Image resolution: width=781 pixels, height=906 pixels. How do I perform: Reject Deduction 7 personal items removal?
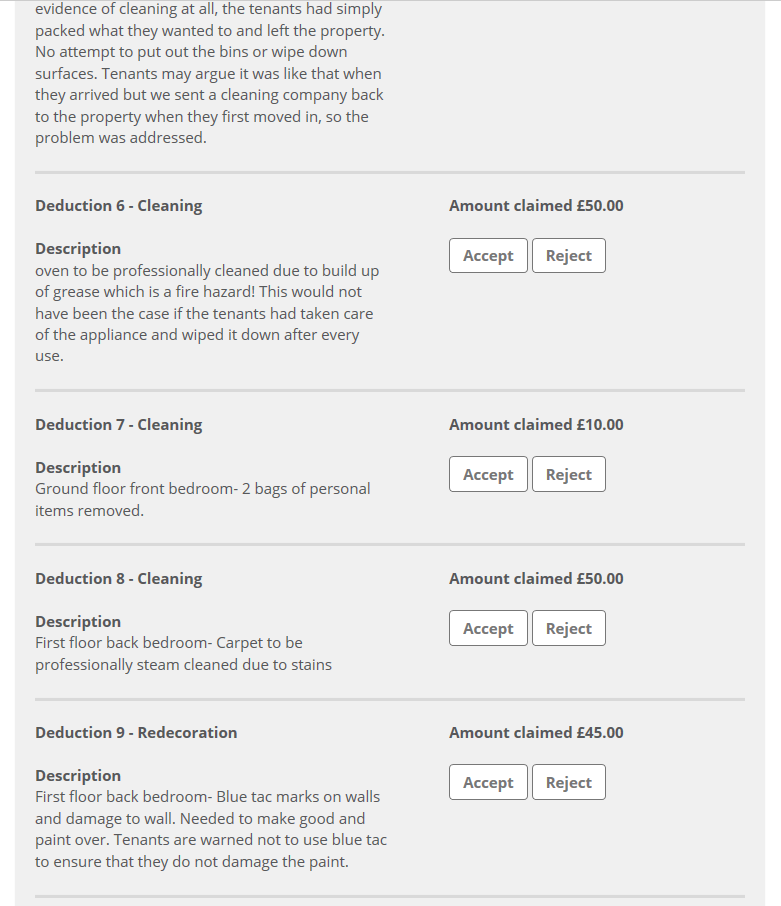click(x=568, y=475)
